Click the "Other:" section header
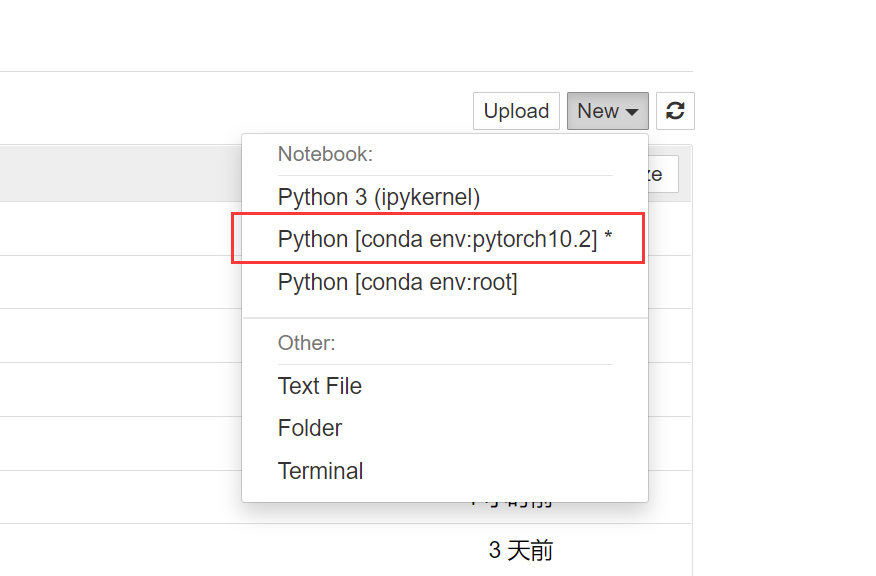 coord(307,343)
